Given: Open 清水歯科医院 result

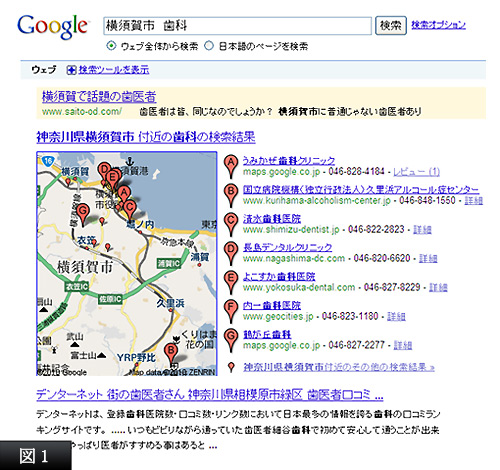Looking at the screenshot, I should [x=272, y=219].
